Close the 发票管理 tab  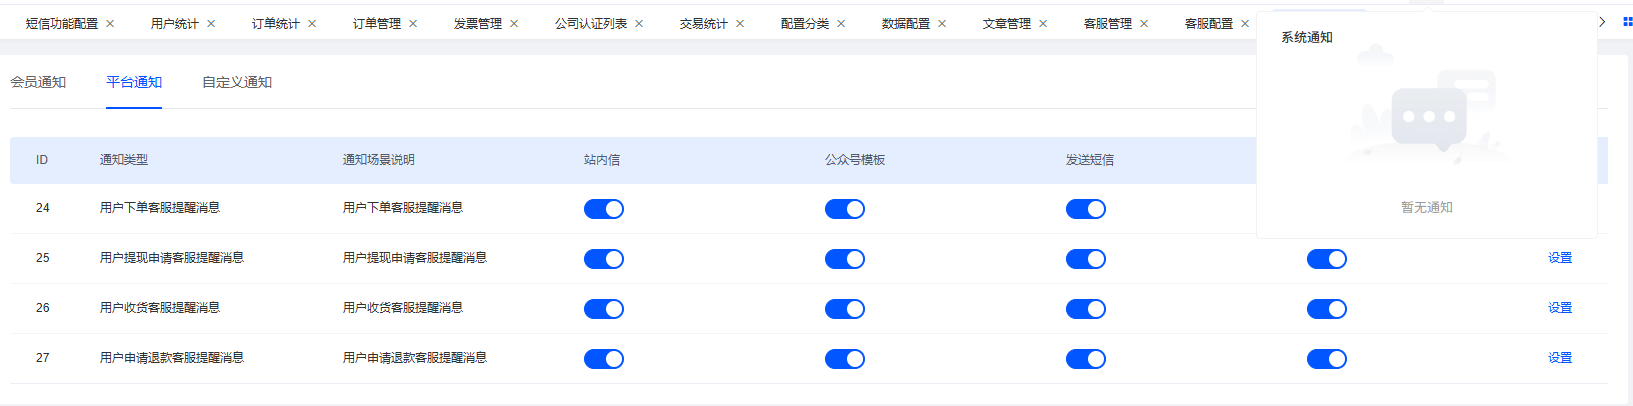point(514,24)
